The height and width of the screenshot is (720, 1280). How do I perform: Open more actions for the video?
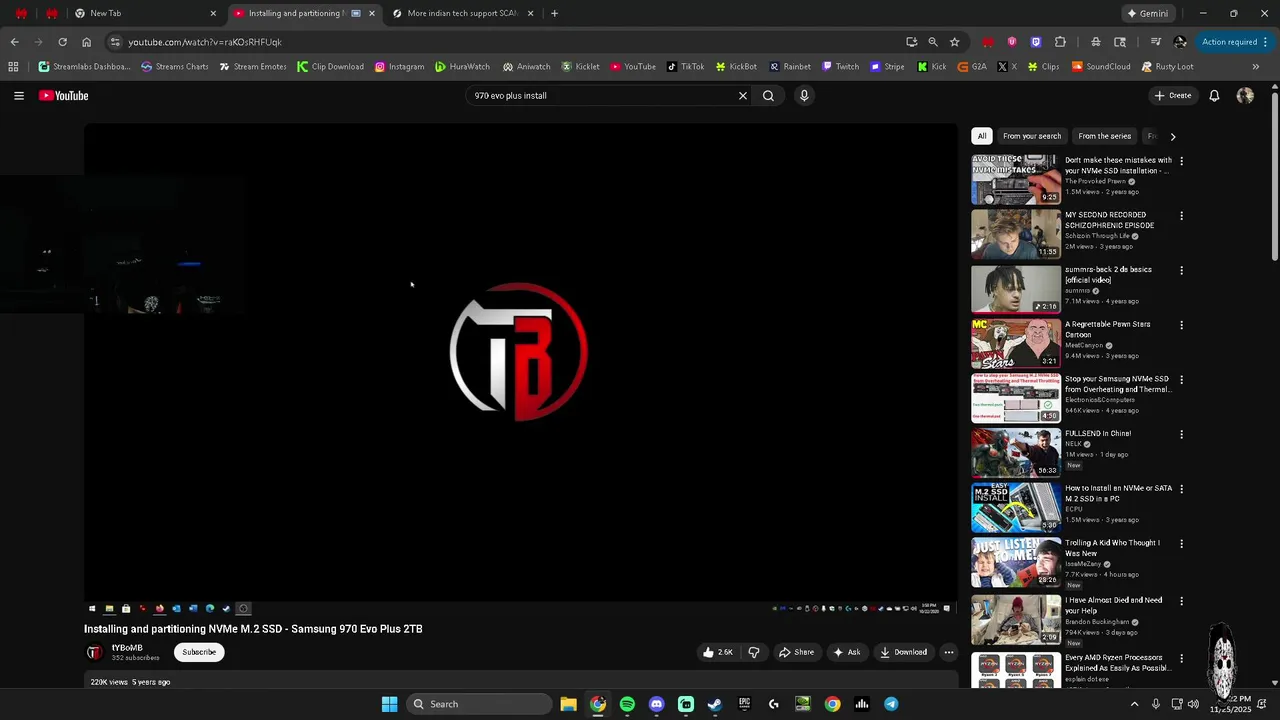[x=949, y=652]
